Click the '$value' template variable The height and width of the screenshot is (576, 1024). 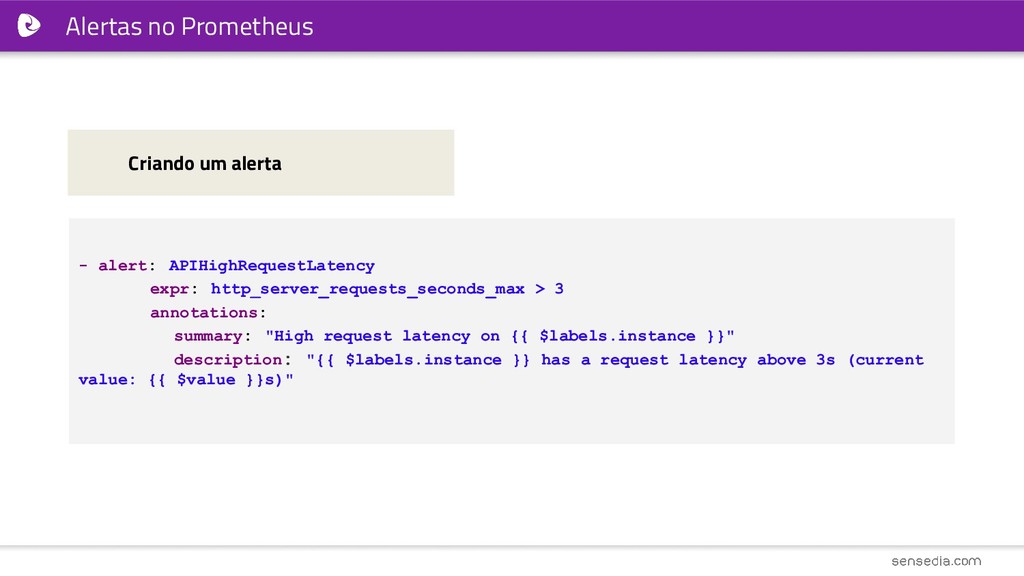tap(206, 380)
